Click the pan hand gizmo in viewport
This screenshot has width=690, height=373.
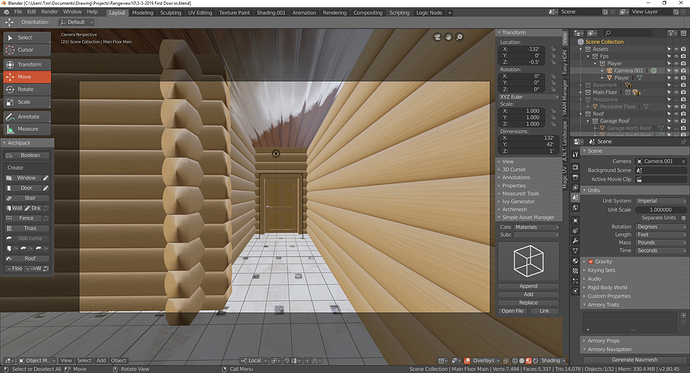pyautogui.click(x=448, y=37)
